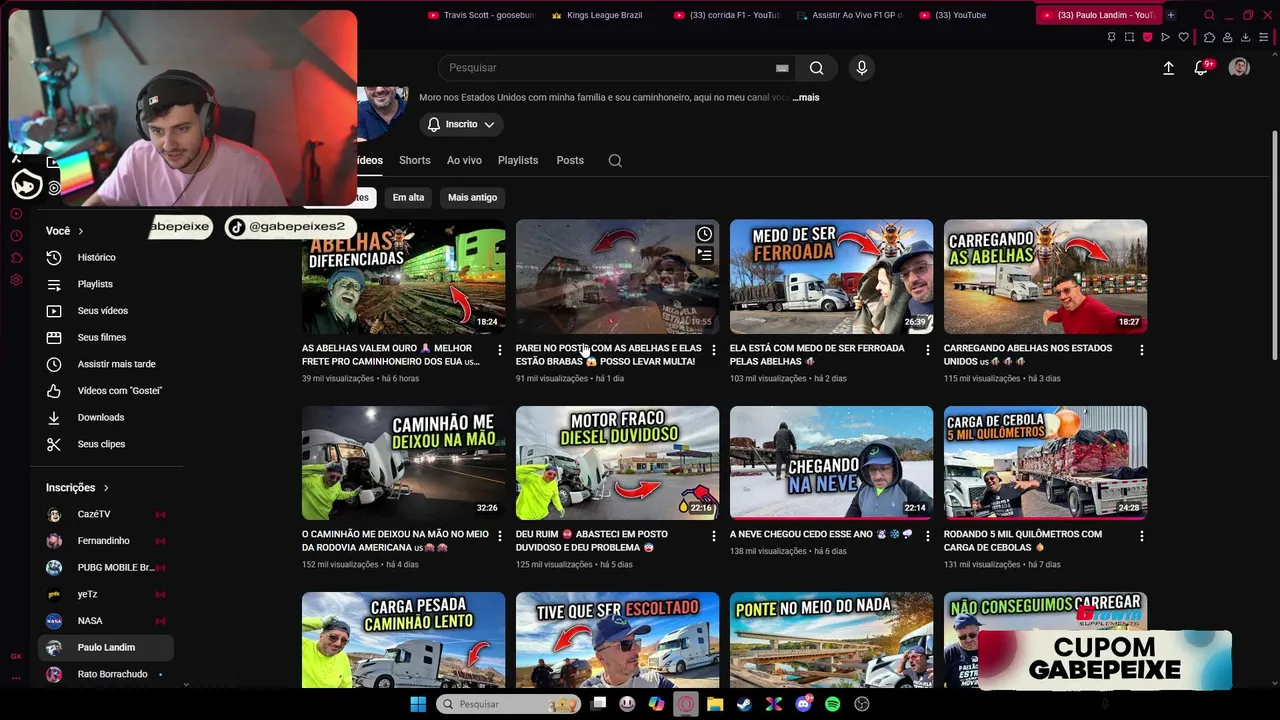Play the 'MOTOR FRACO DIESEL DUVIDOSO' thumbnail

tap(617, 463)
